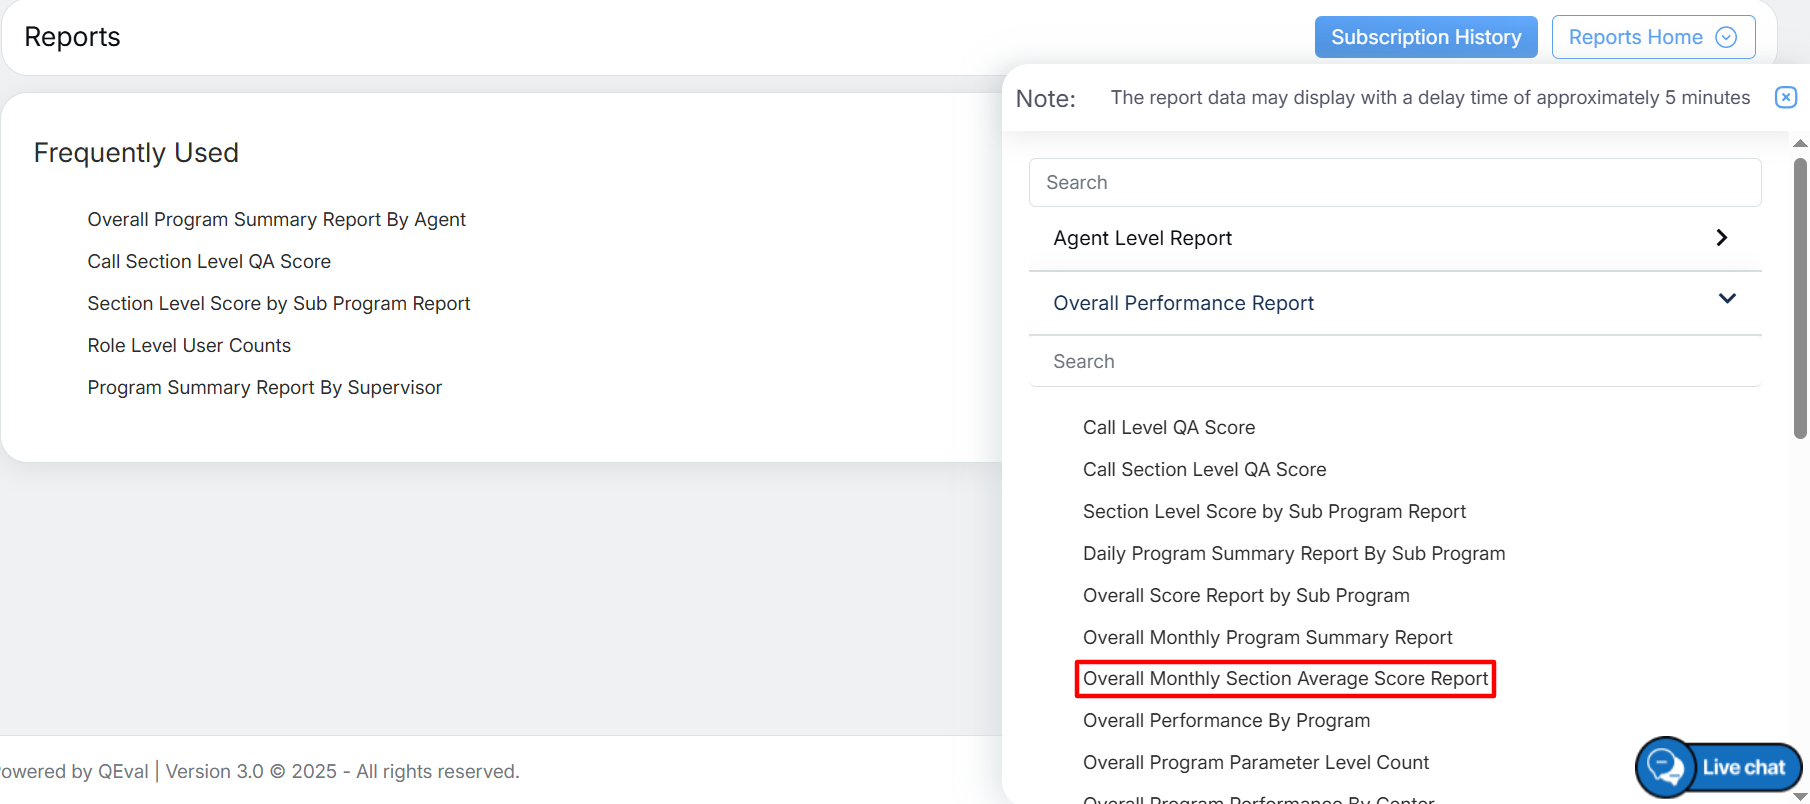This screenshot has height=804, width=1810.
Task: Click the Reports Home dropdown circle icon
Action: 1726,37
